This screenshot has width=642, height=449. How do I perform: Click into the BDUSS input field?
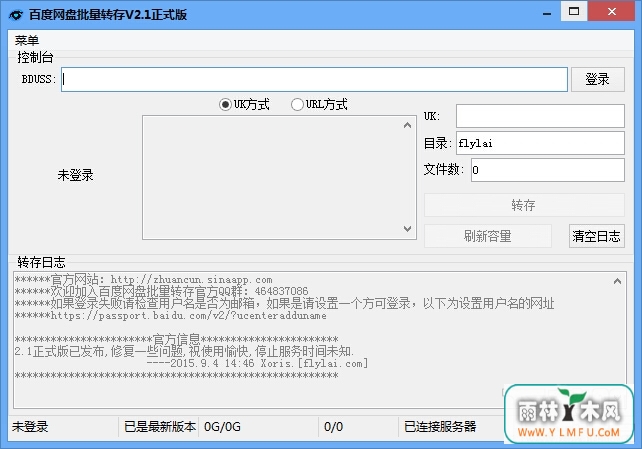(x=314, y=79)
